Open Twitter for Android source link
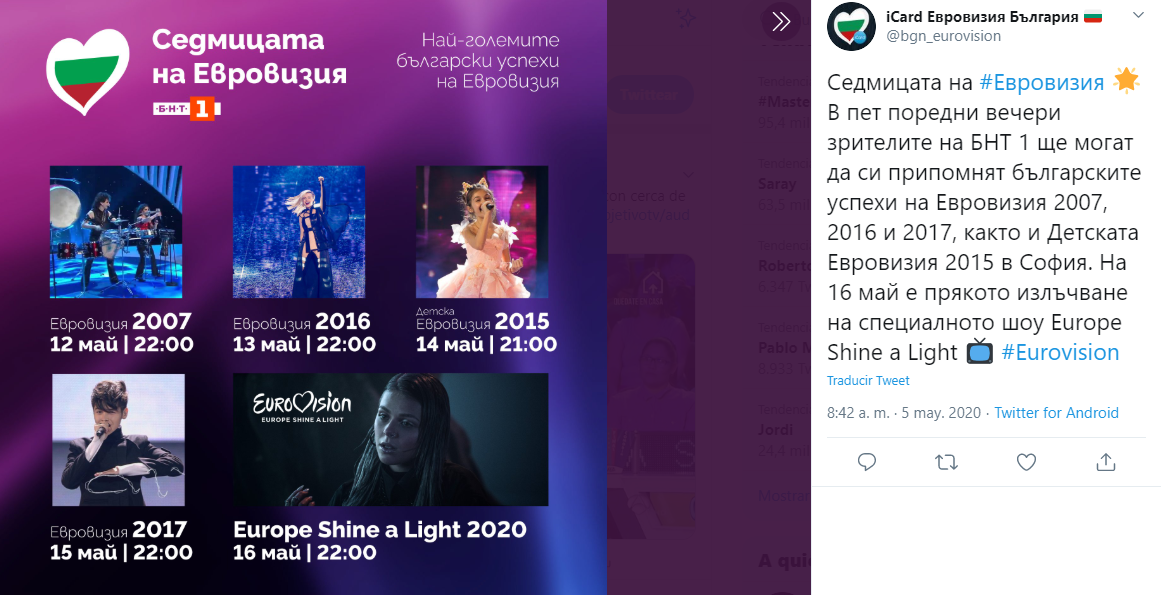Image resolution: width=1161 pixels, height=595 pixels. (x=1056, y=413)
